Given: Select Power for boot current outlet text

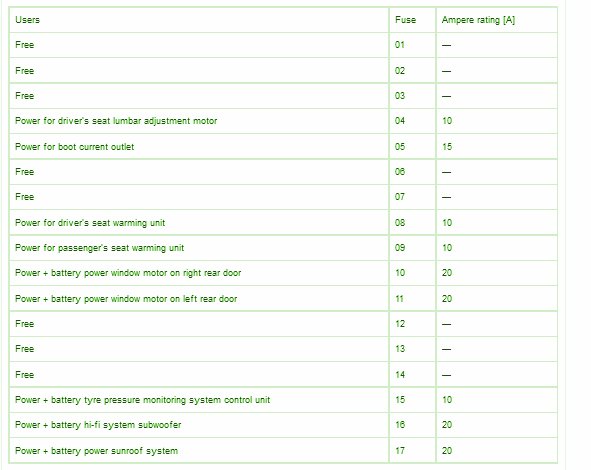Looking at the screenshot, I should 74,147.
